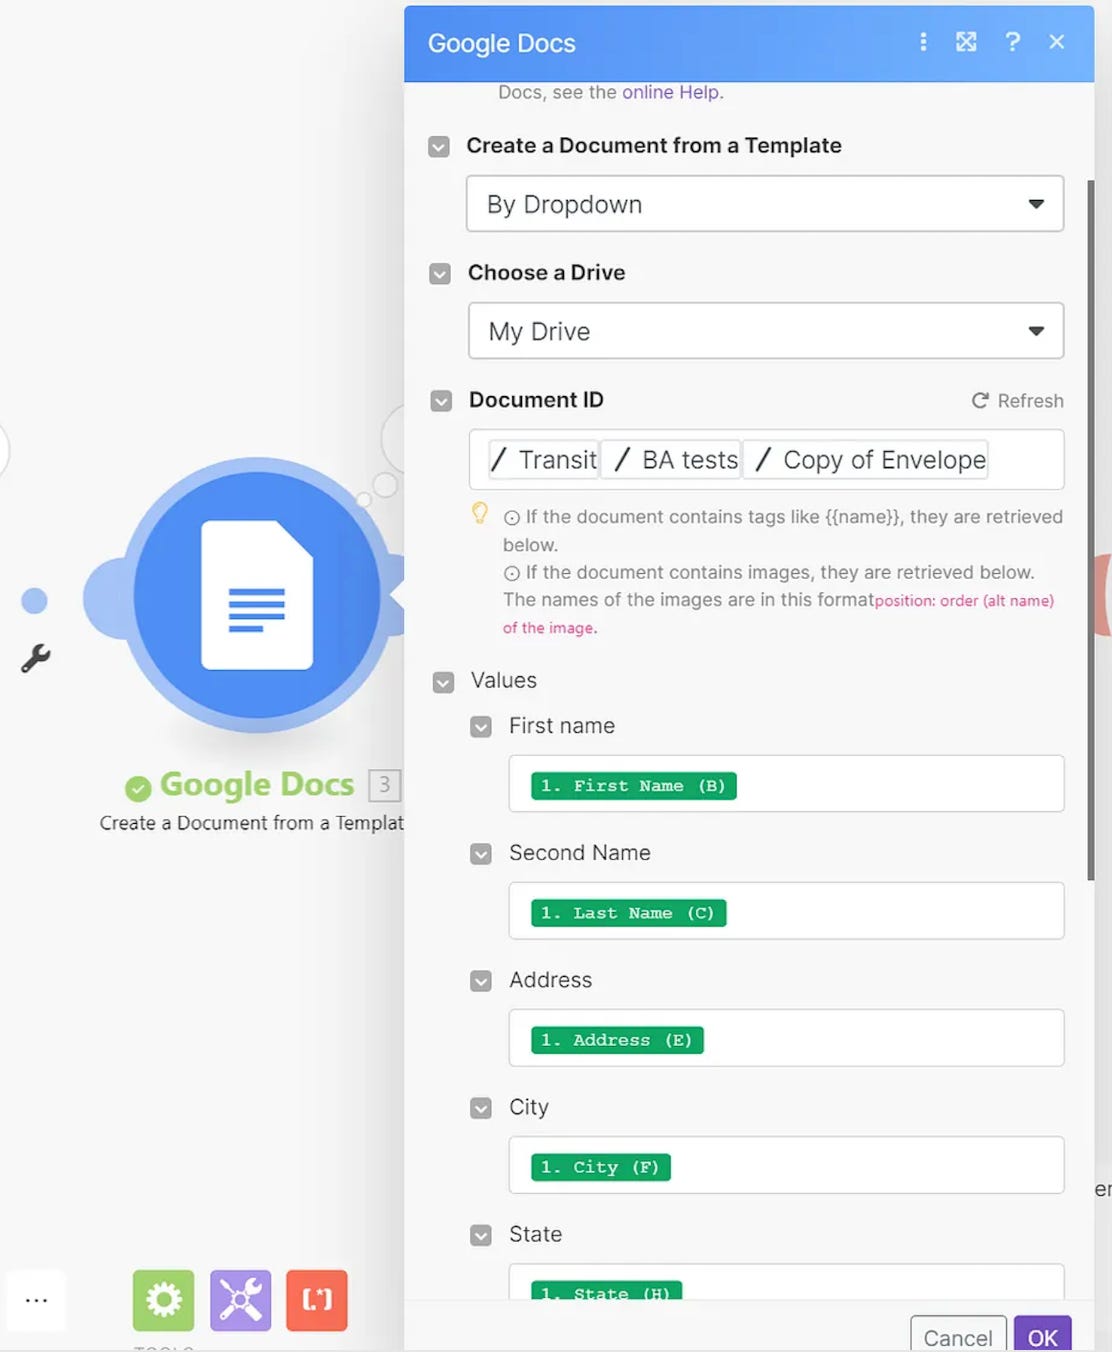Open the Google Docs panel options menu
Screen dimensions: 1112x1352
[x=923, y=42]
